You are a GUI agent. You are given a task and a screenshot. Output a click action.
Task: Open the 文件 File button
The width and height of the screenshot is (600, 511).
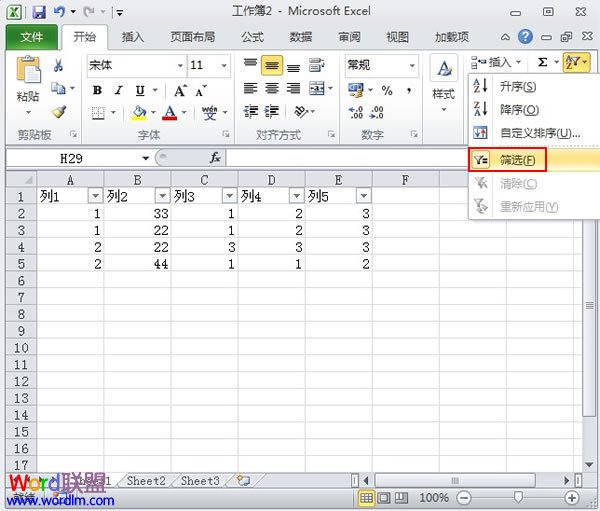point(32,37)
